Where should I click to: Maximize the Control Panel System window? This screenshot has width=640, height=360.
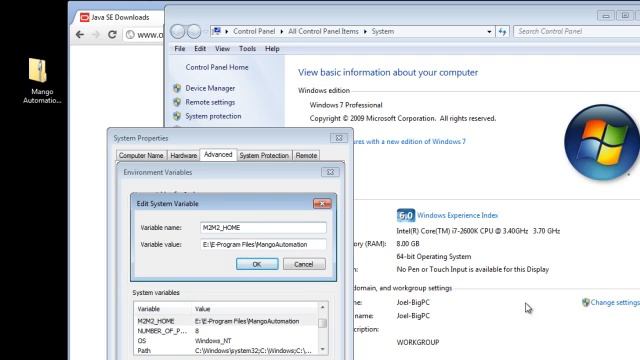point(625,16)
